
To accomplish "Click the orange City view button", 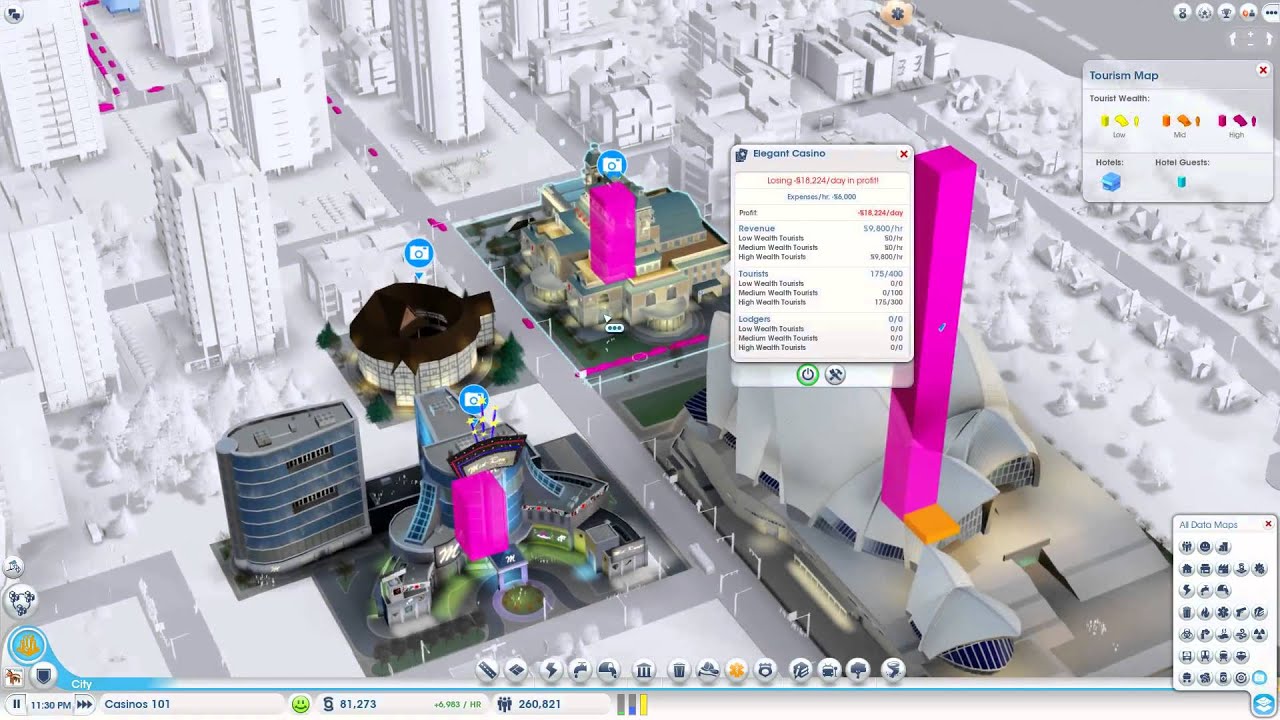I will point(27,646).
